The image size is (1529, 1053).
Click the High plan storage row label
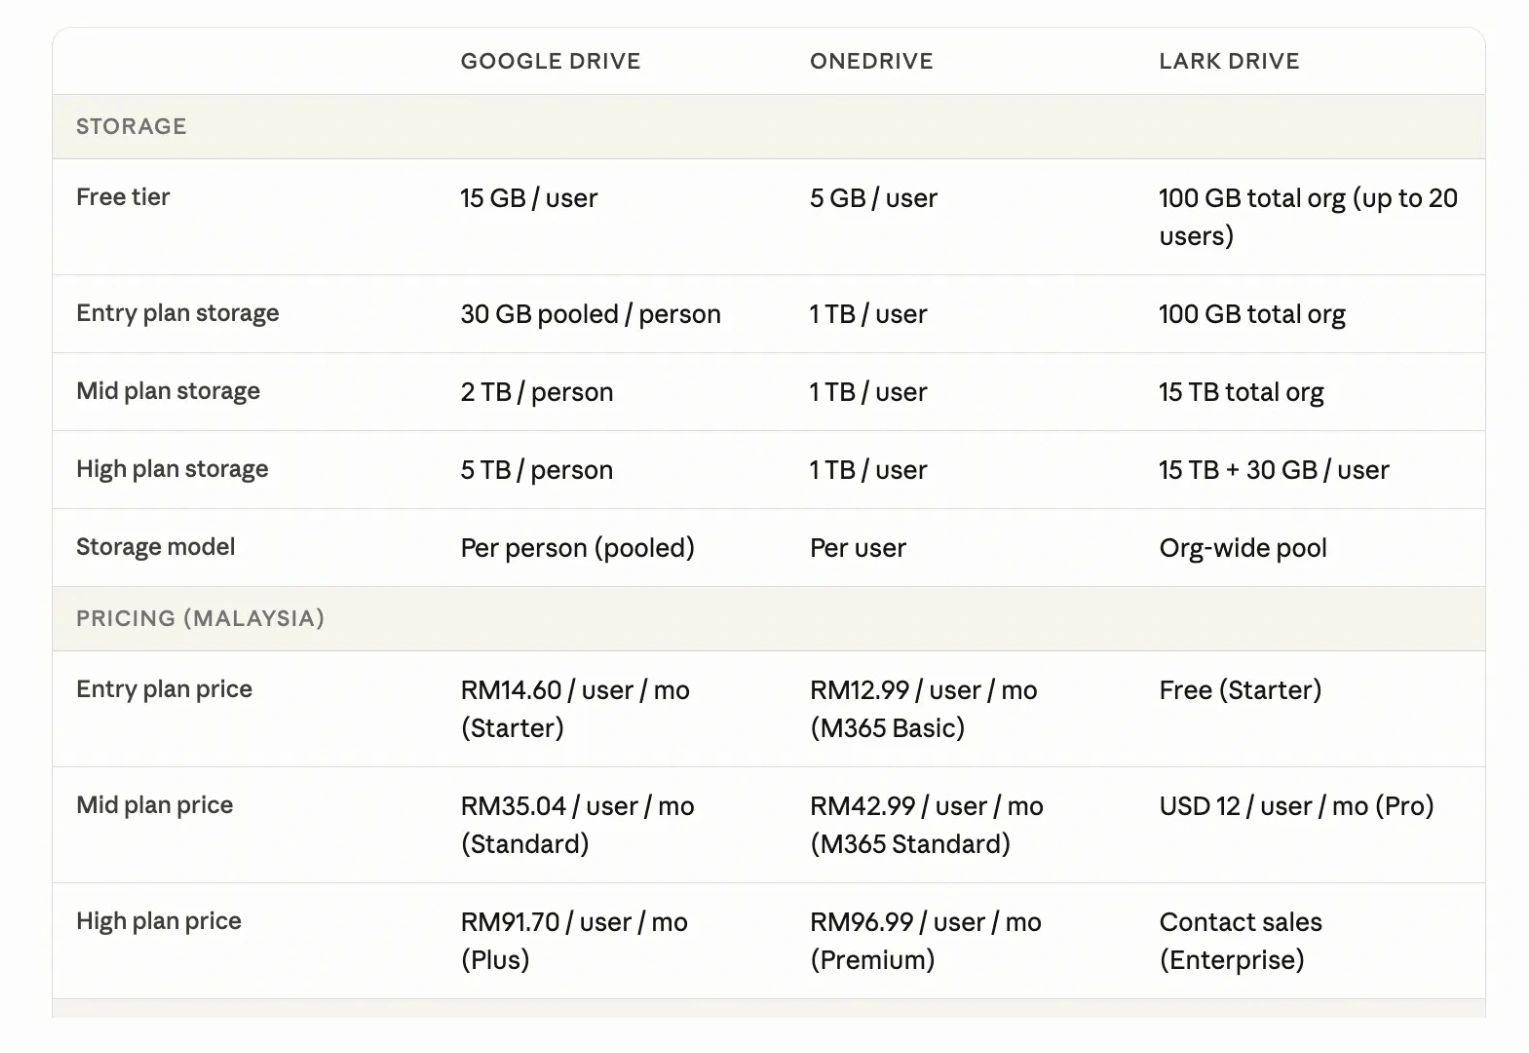[172, 469]
